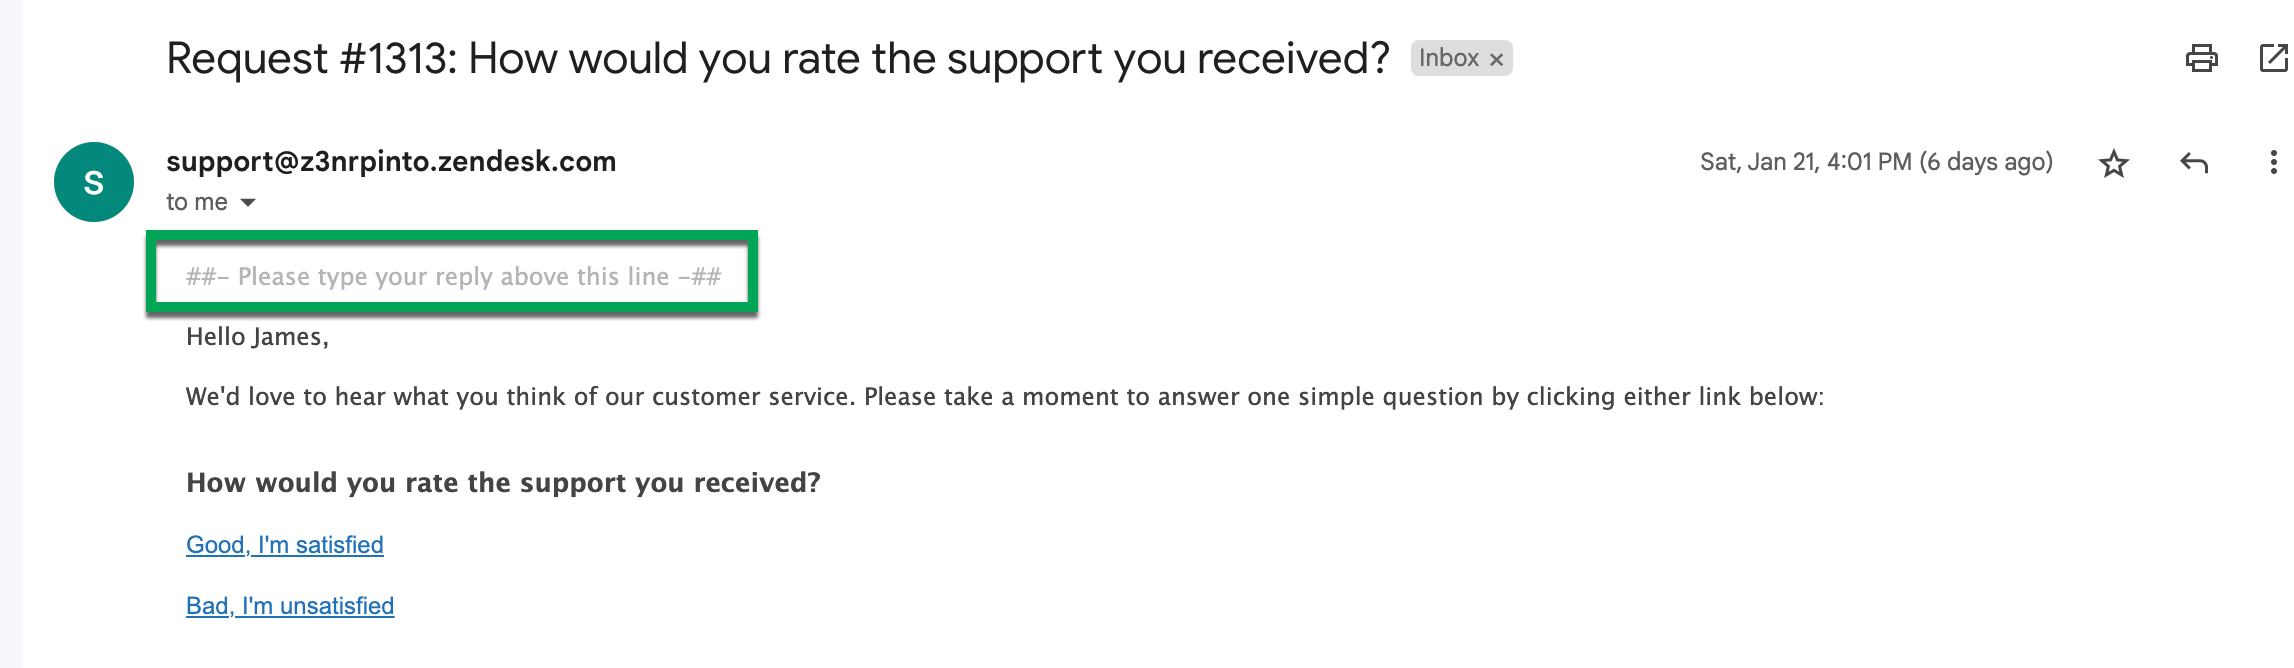This screenshot has width=2294, height=668.
Task: Print this email using the printer icon
Action: point(2201,59)
